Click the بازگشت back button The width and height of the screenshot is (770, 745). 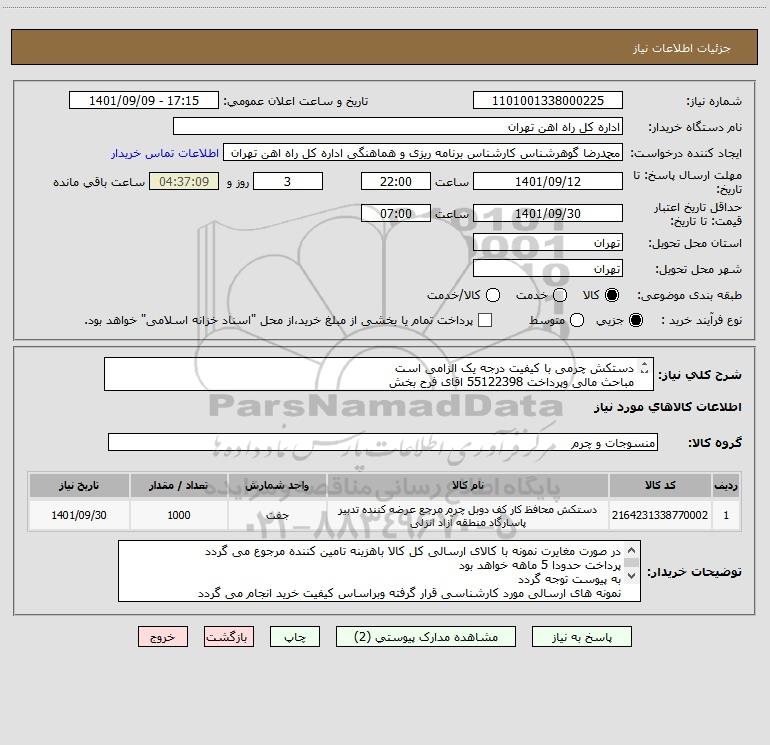coord(229,637)
